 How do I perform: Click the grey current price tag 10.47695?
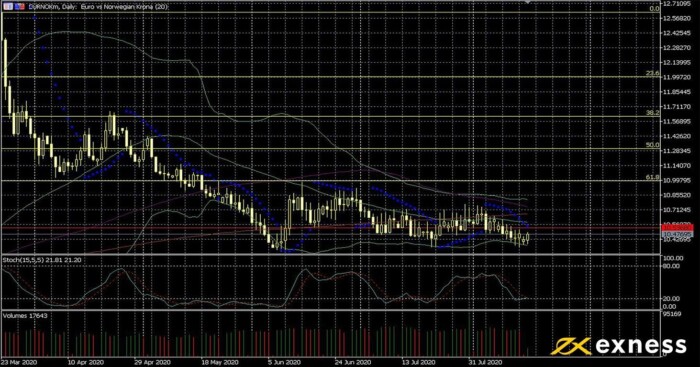[x=677, y=234]
